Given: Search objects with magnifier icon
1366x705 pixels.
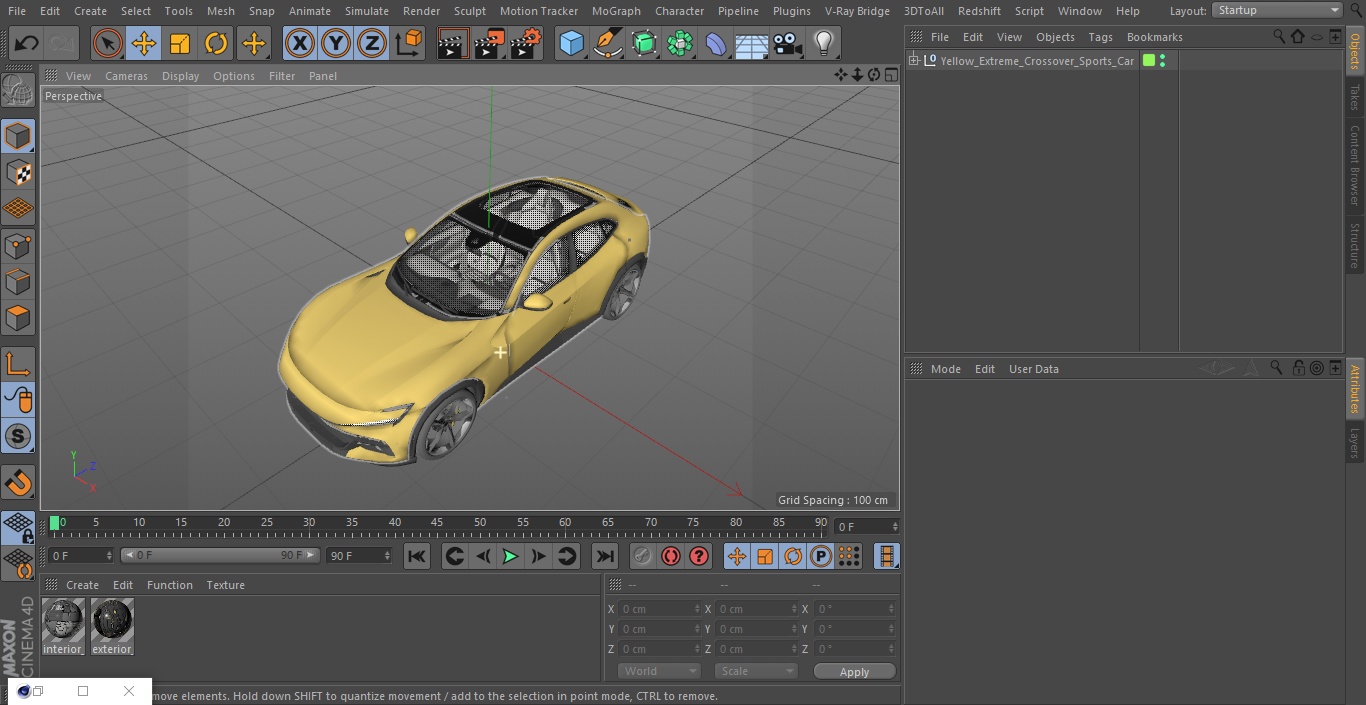Looking at the screenshot, I should (1279, 37).
